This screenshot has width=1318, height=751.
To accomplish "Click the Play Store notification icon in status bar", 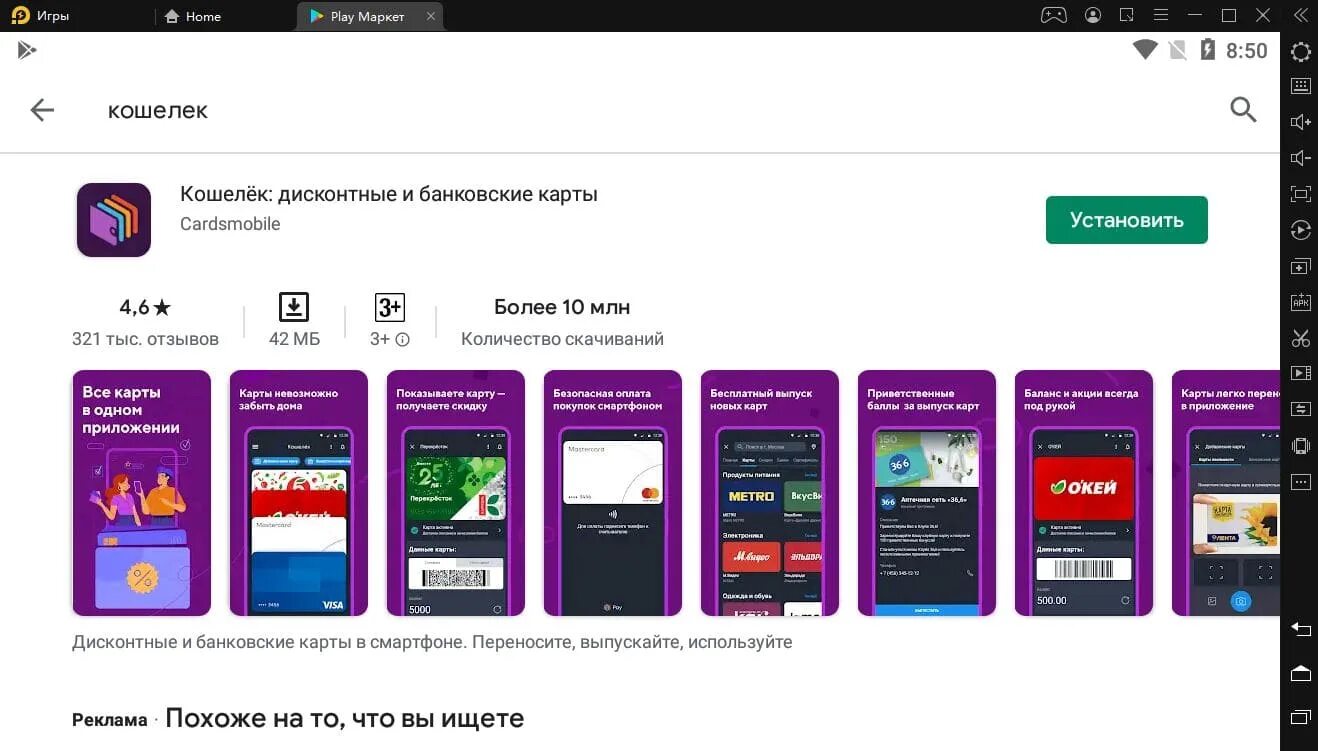I will click(27, 50).
